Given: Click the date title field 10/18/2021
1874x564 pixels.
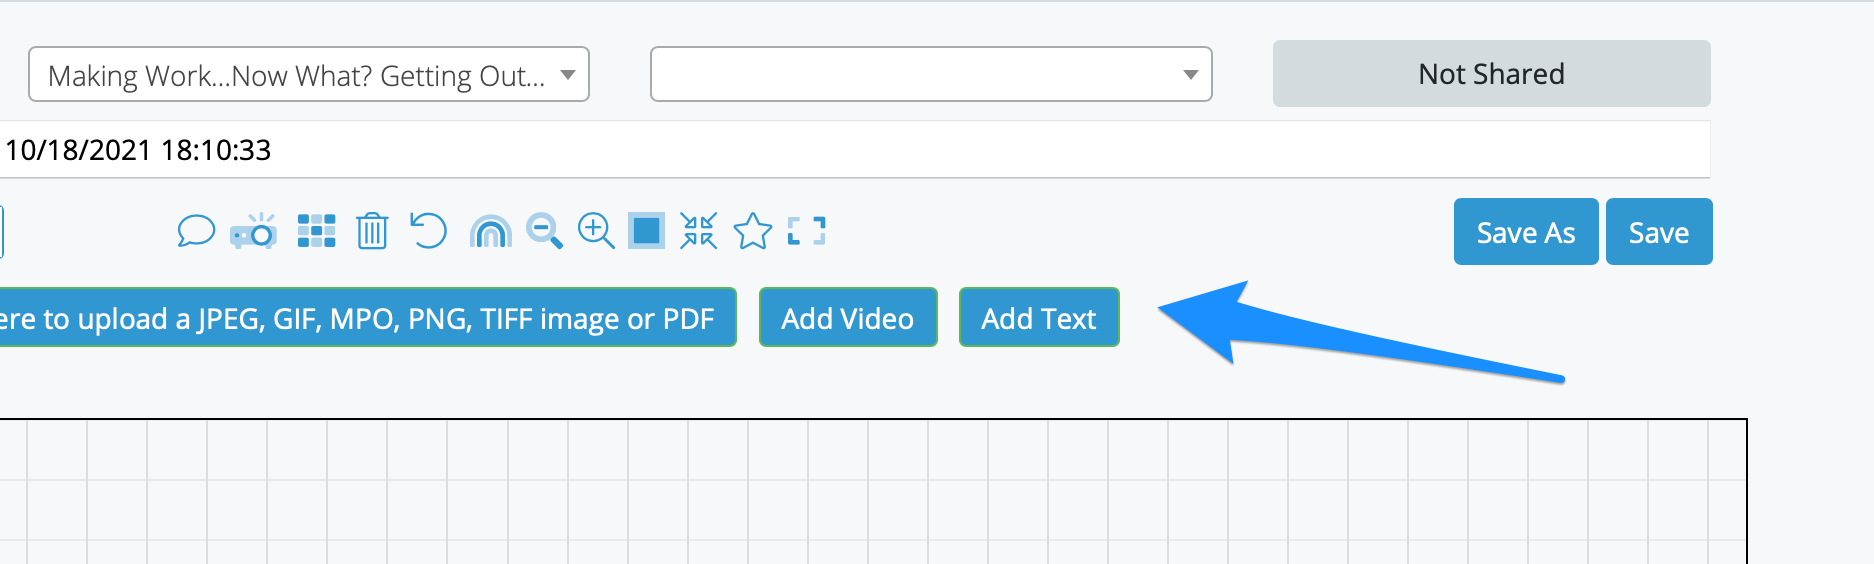Looking at the screenshot, I should coord(855,150).
